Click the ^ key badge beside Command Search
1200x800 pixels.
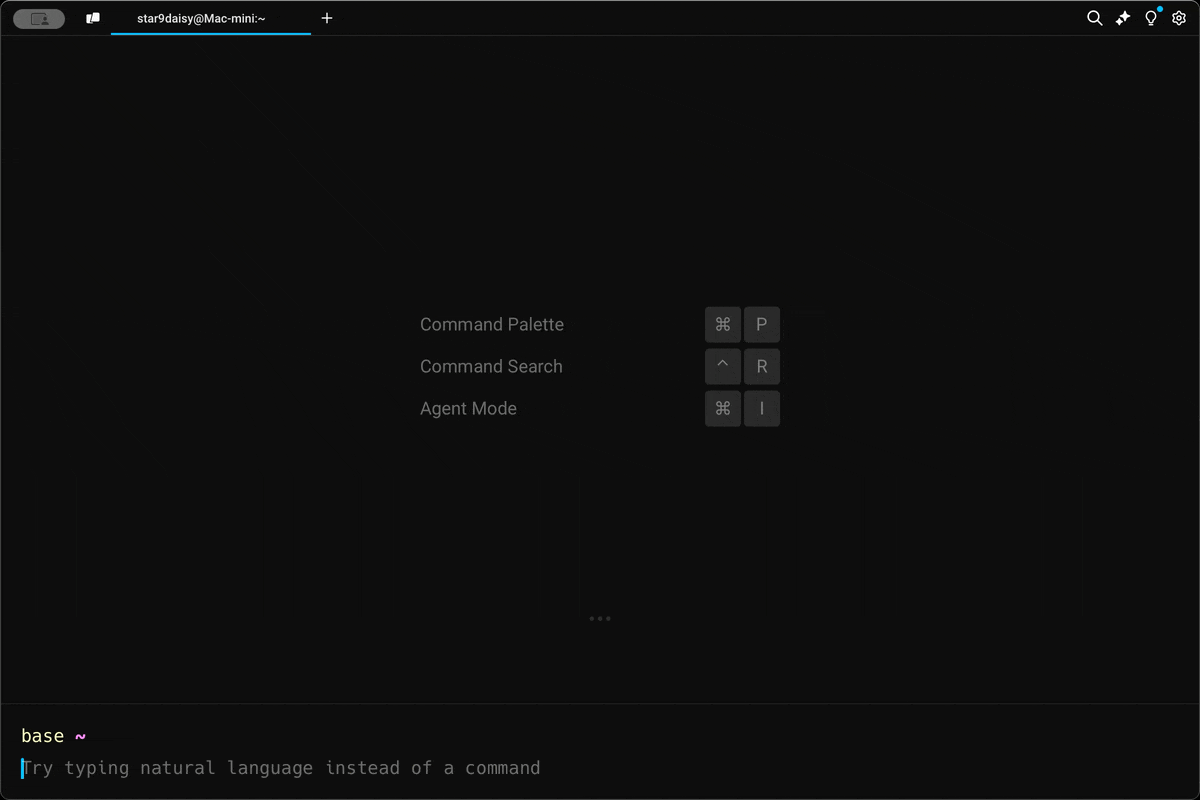tap(723, 366)
